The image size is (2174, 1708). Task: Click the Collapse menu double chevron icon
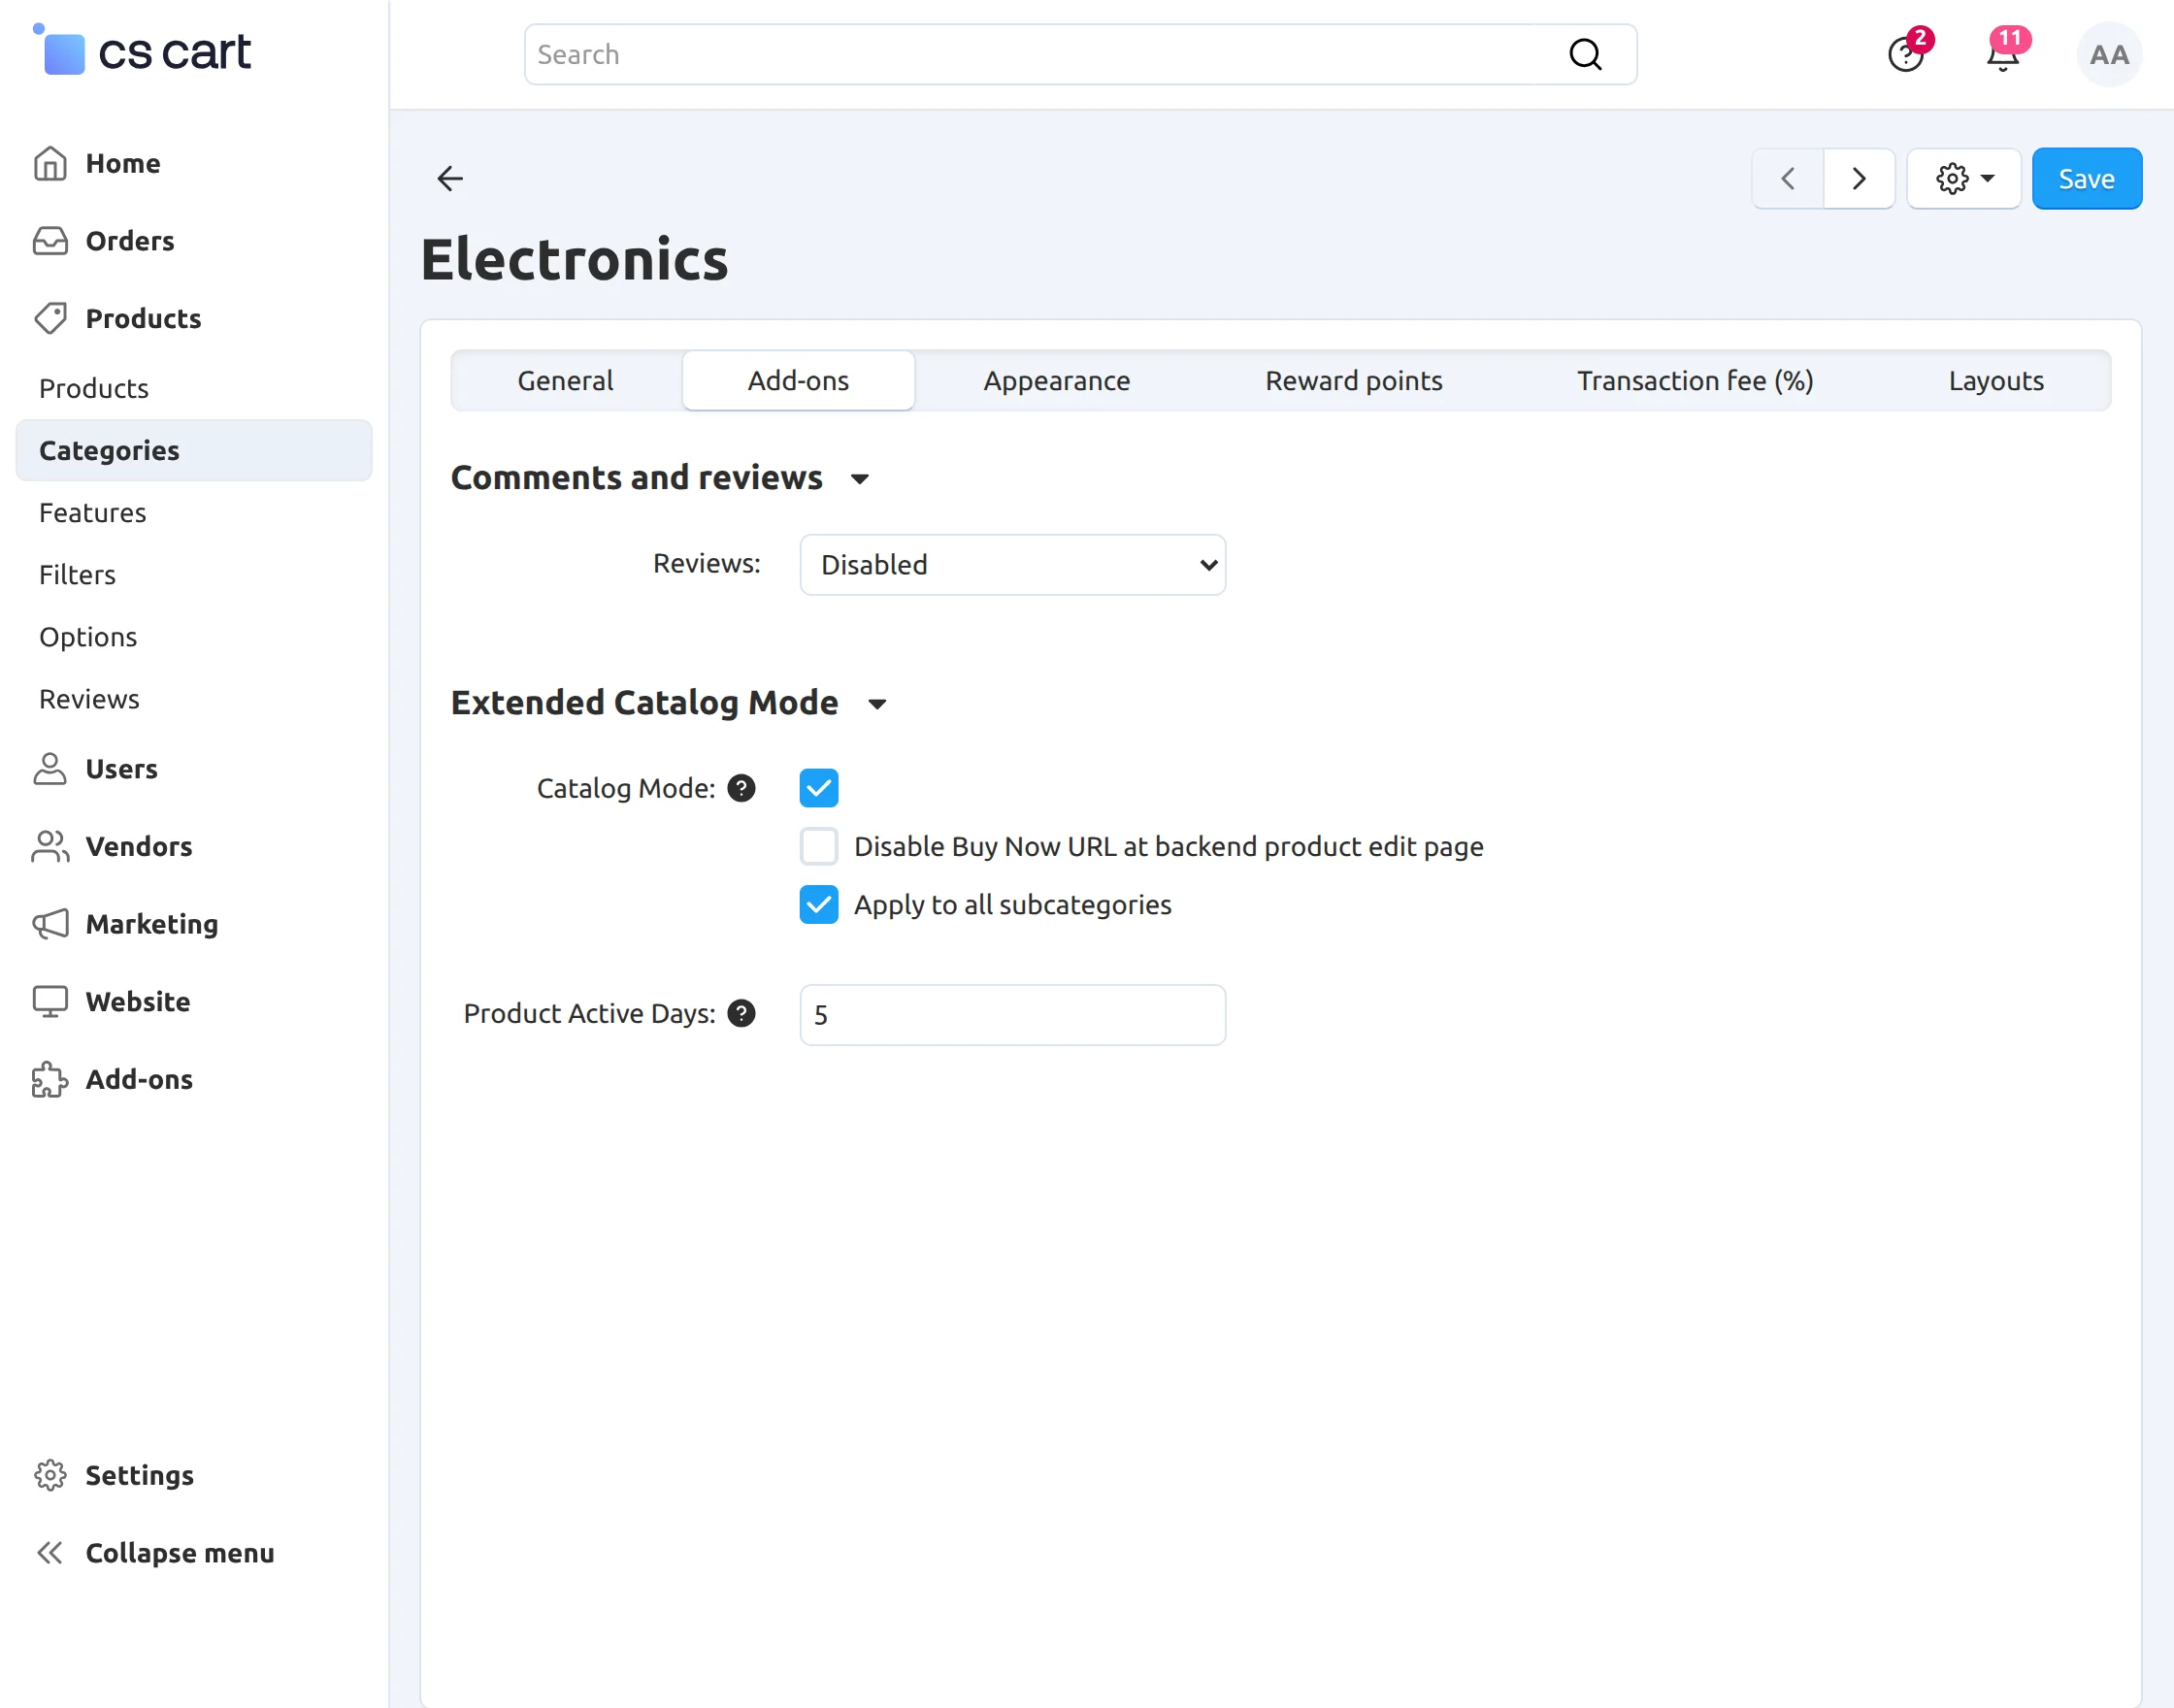[50, 1553]
